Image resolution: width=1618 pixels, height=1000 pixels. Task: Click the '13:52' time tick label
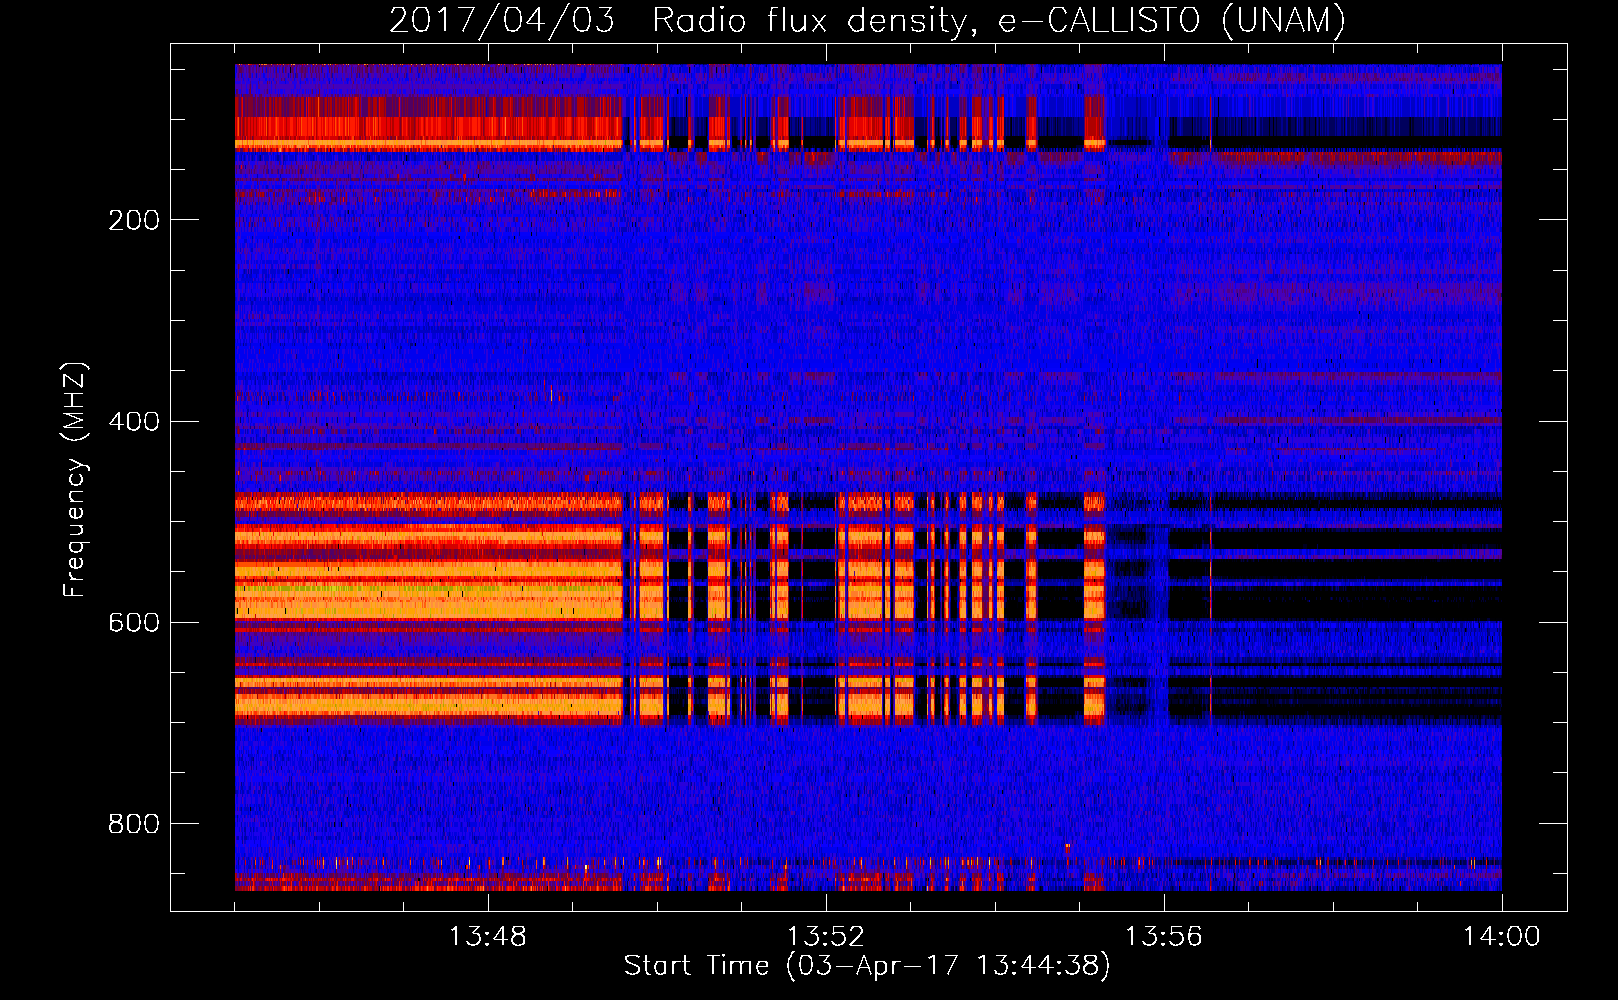826,937
